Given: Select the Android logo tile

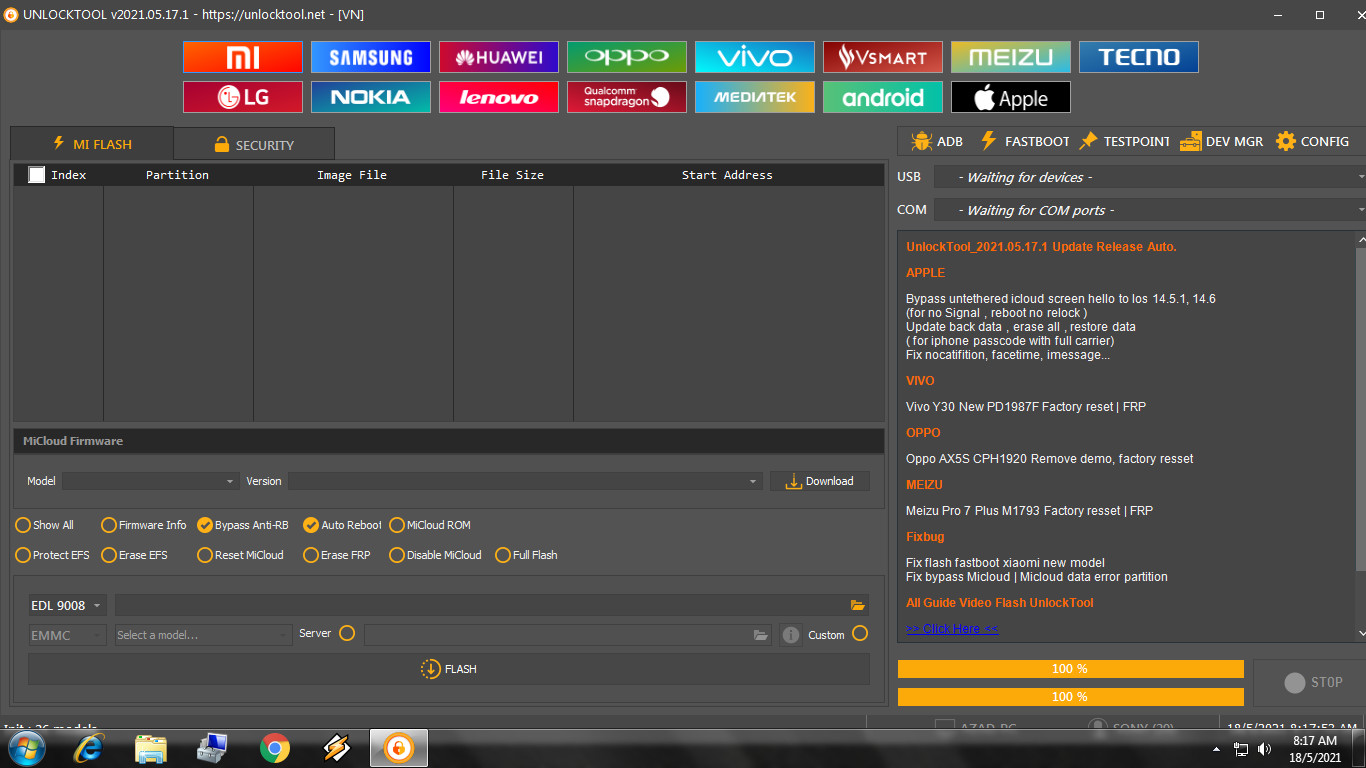Looking at the screenshot, I should click(883, 97).
